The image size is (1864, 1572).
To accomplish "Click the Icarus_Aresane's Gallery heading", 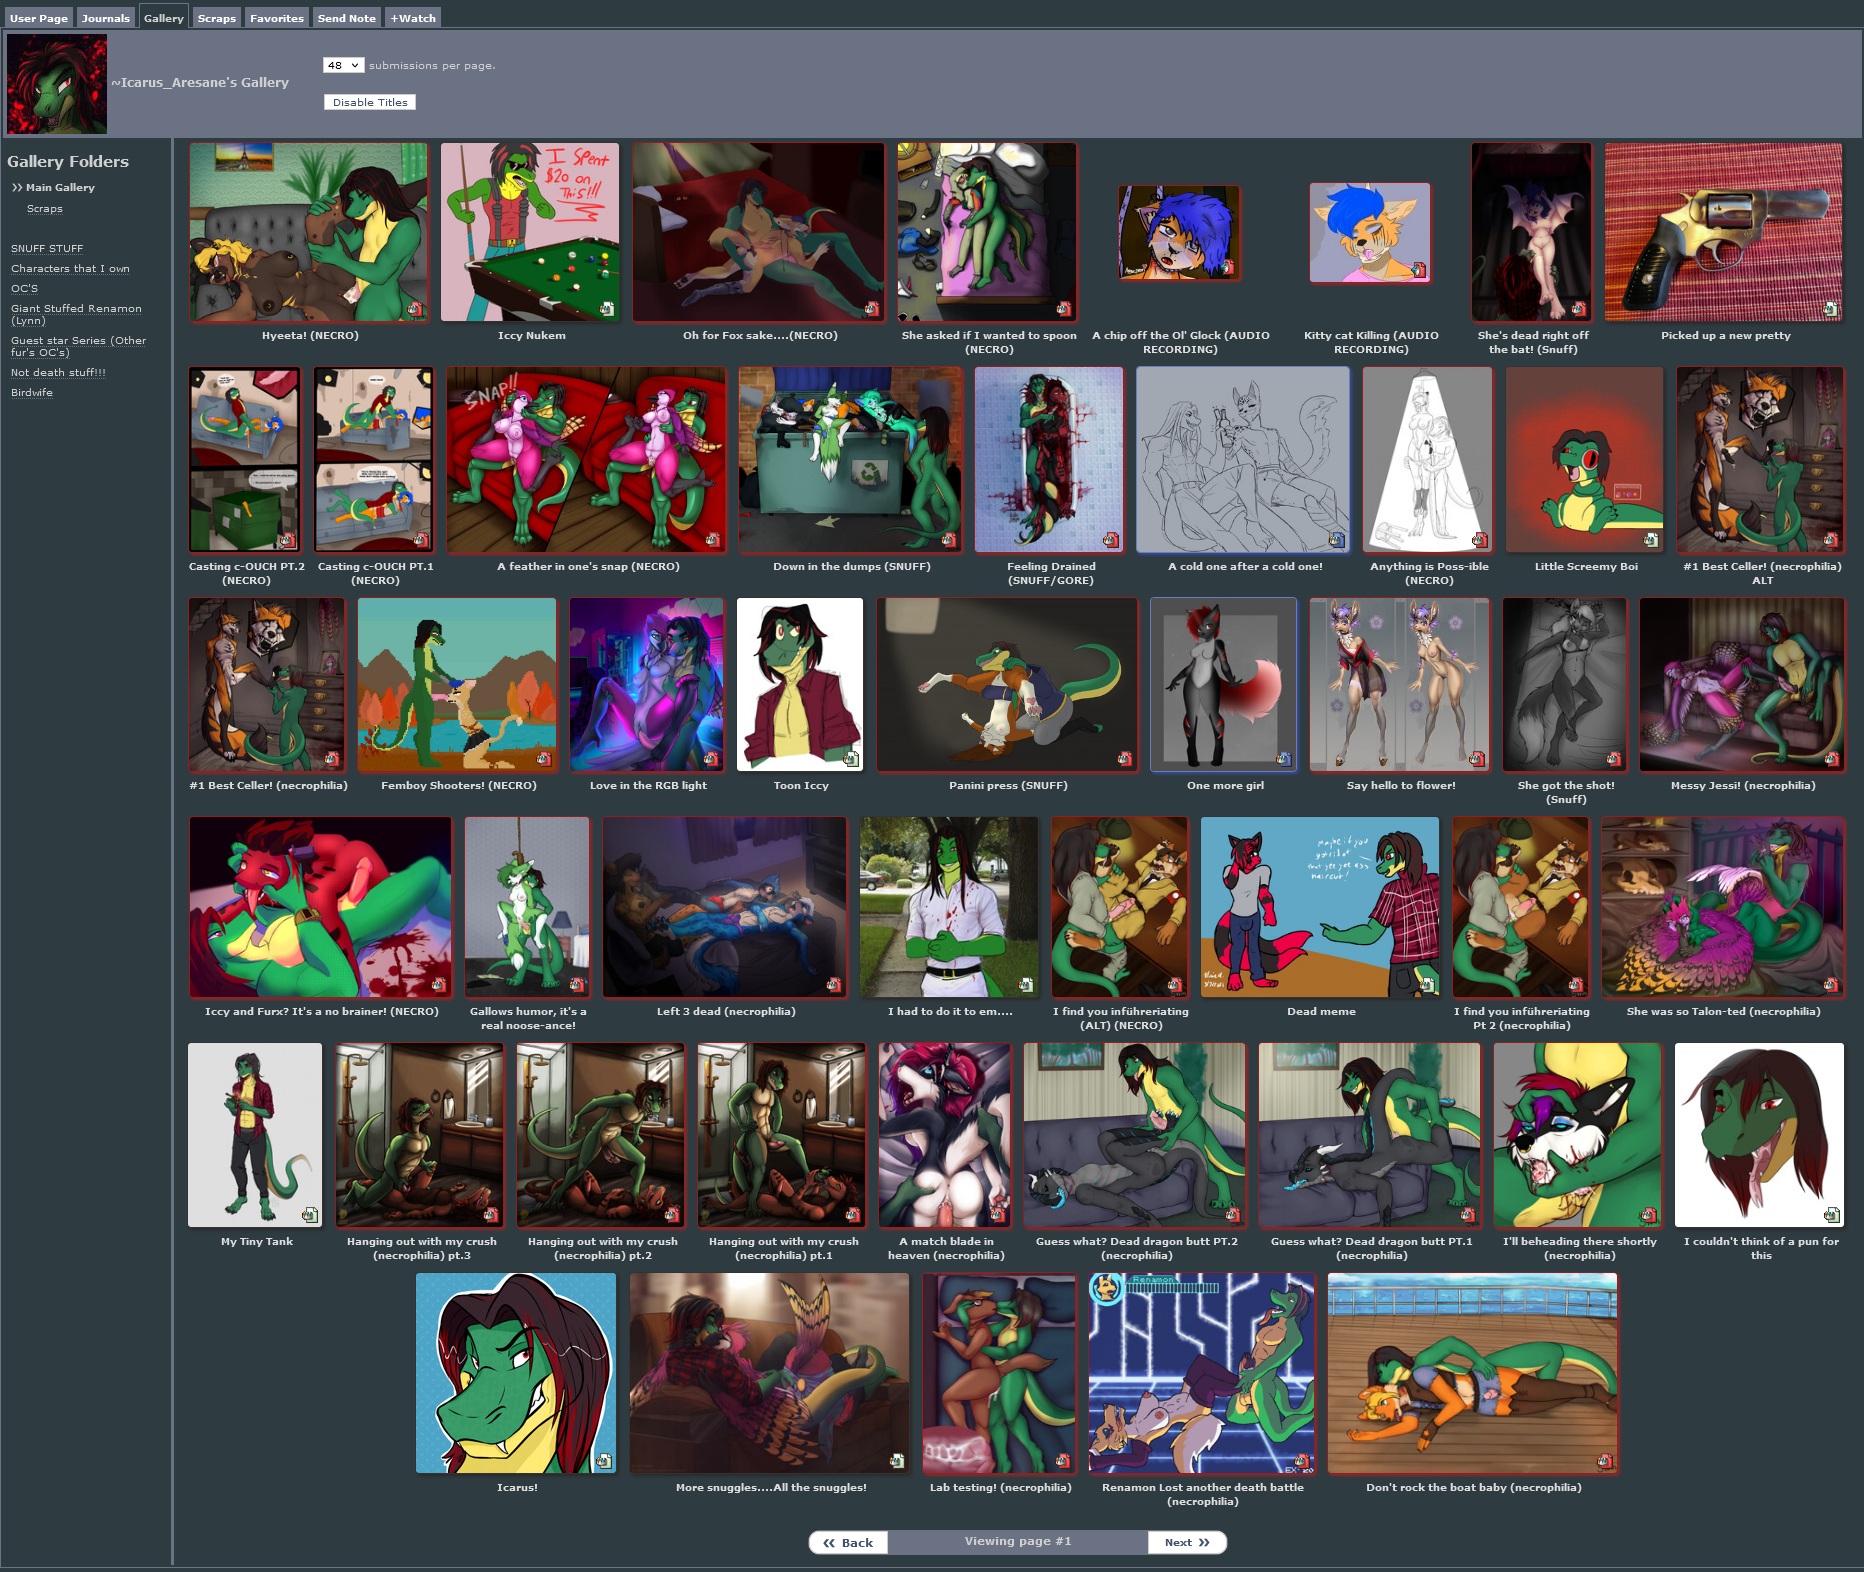I will click(200, 82).
